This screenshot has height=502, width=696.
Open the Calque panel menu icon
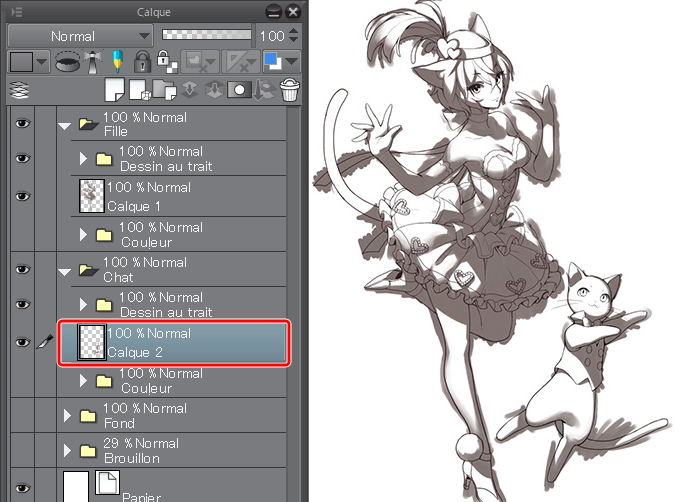tap(16, 12)
